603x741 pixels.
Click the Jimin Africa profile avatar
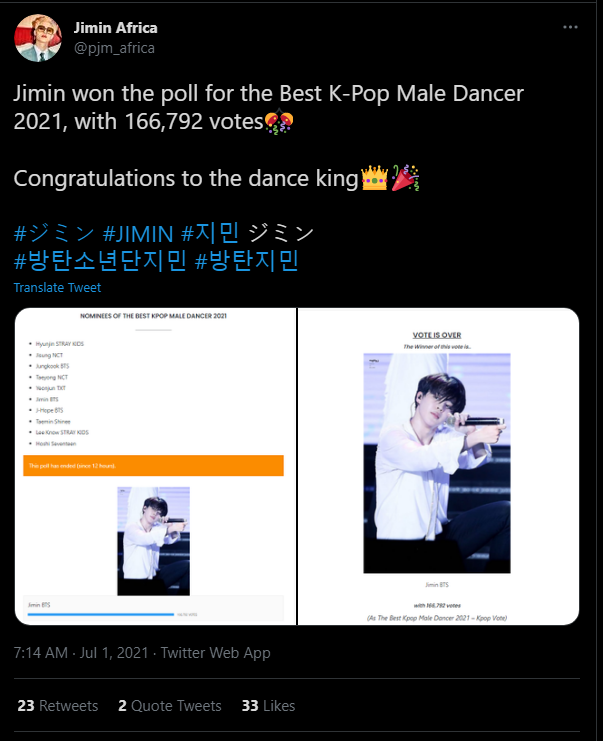(x=38, y=38)
